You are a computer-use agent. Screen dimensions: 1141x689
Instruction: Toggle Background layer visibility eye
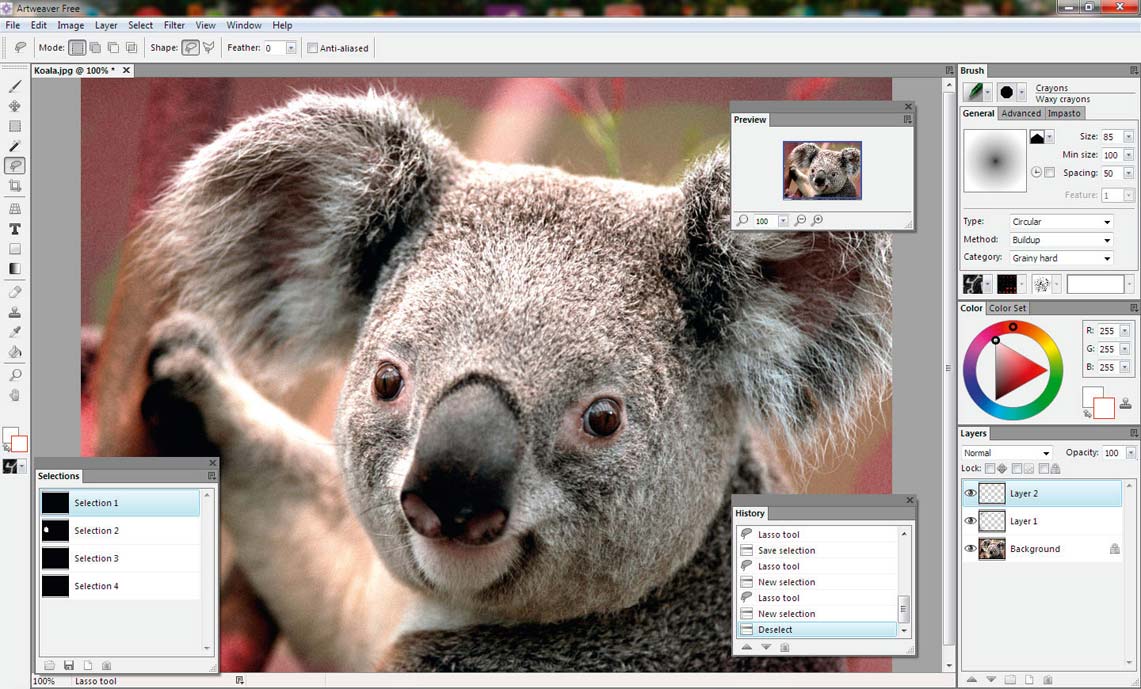(970, 549)
